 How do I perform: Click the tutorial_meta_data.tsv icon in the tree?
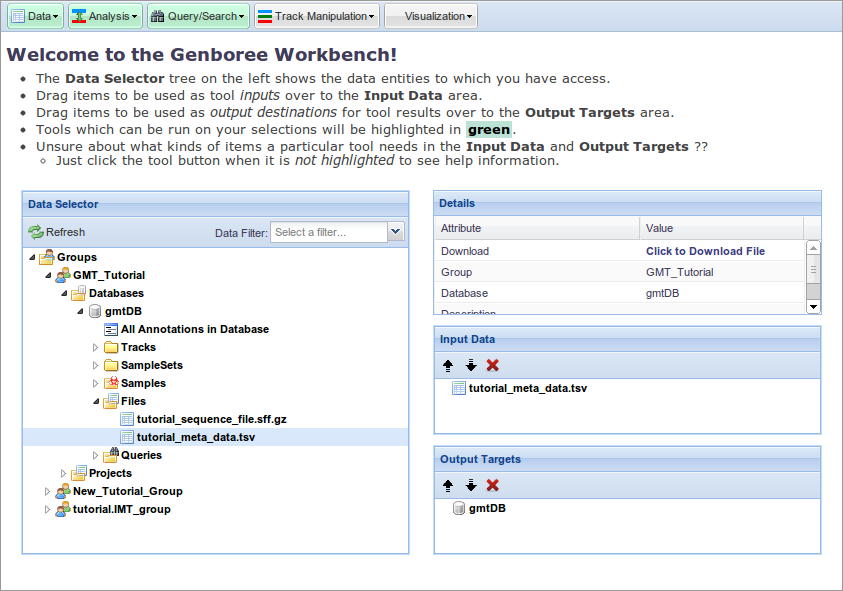pyautogui.click(x=127, y=437)
